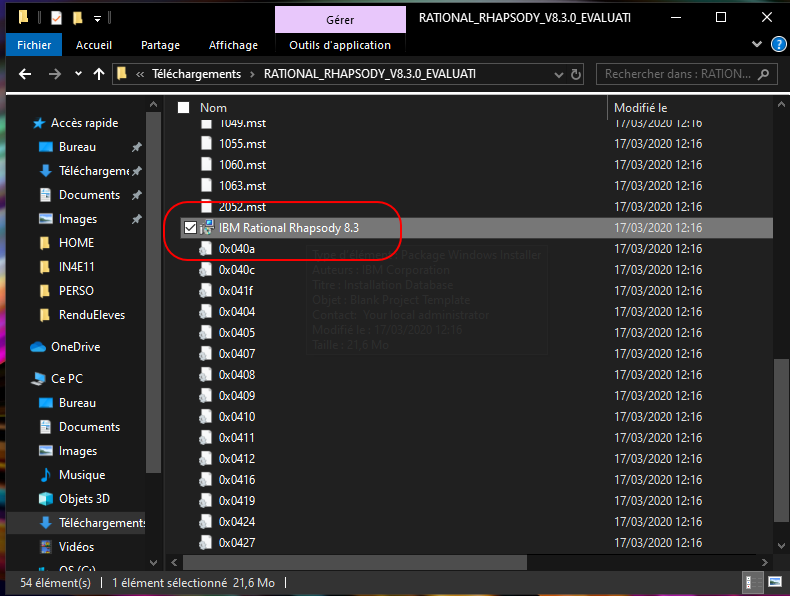This screenshot has width=790, height=596.
Task: Open Customize Quick Access Toolbar dropdown
Action: [x=97, y=19]
